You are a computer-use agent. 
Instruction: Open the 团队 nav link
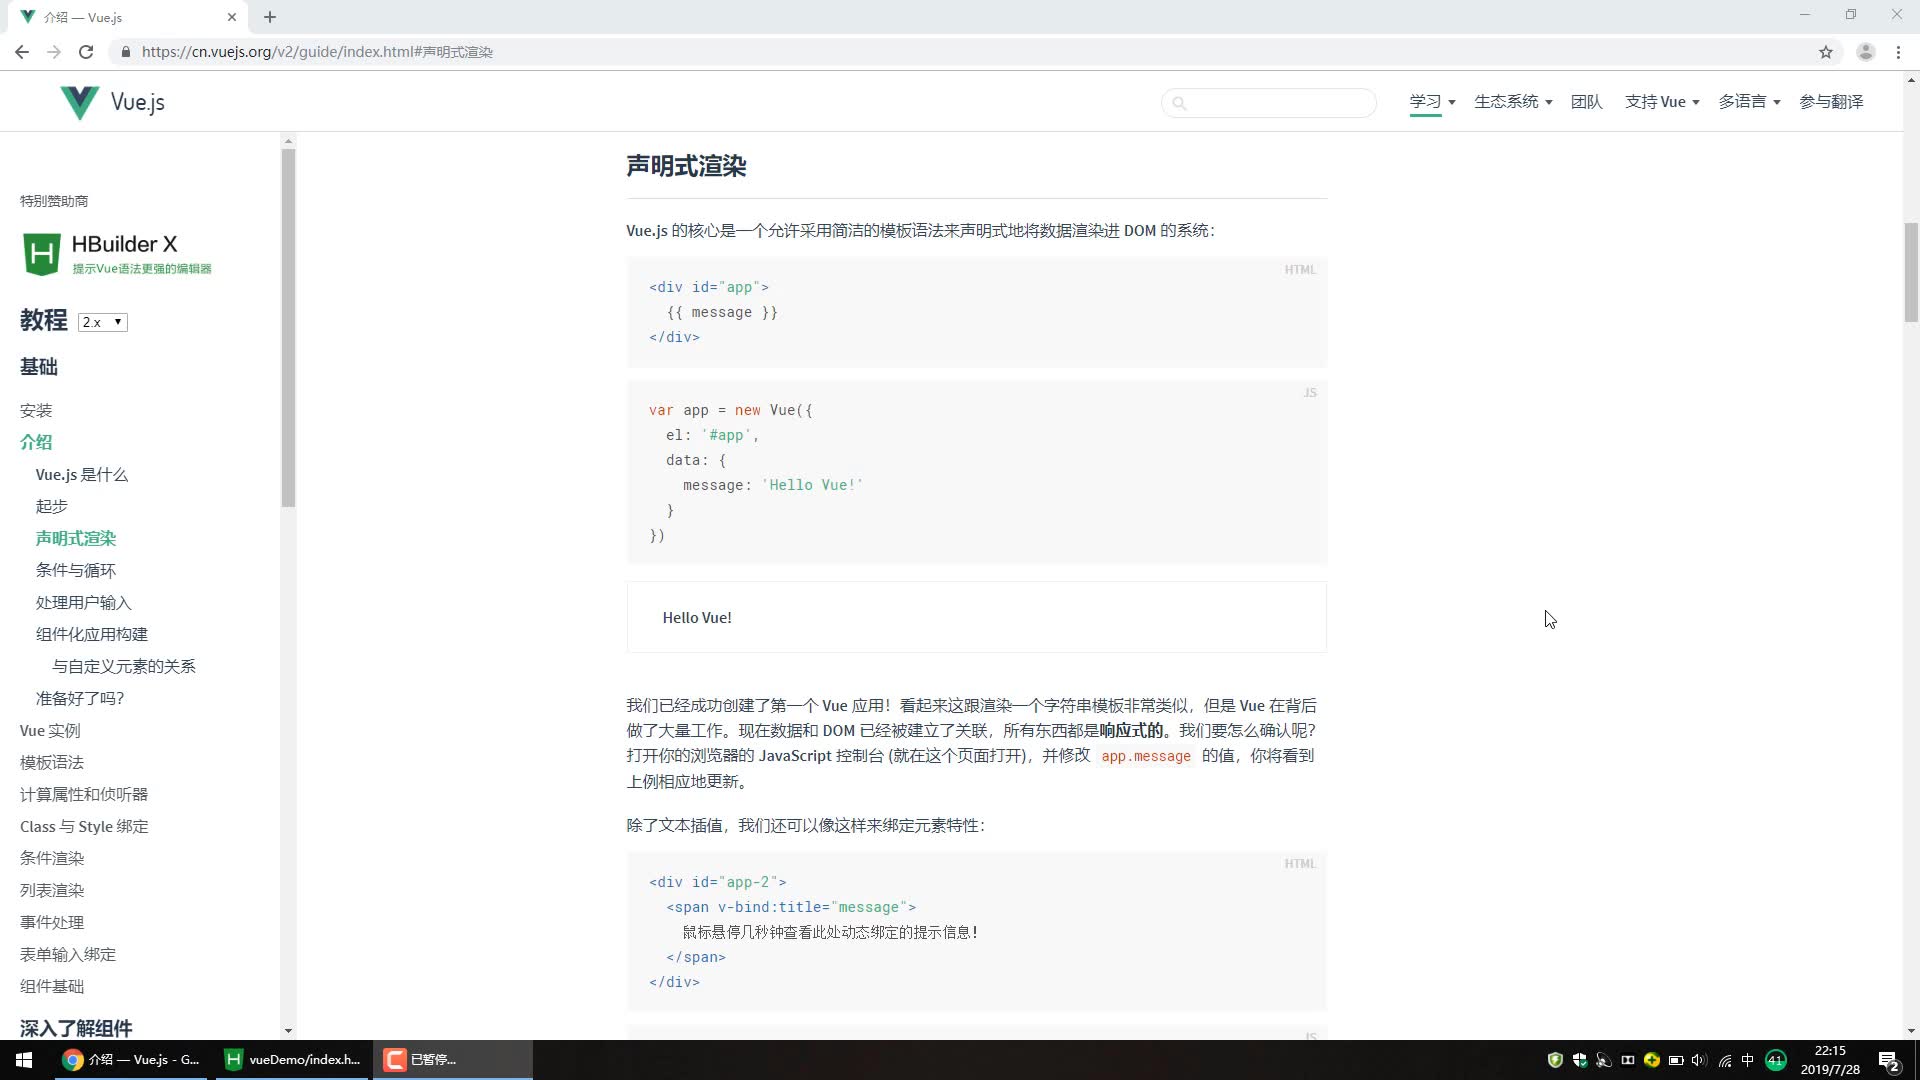click(x=1586, y=102)
